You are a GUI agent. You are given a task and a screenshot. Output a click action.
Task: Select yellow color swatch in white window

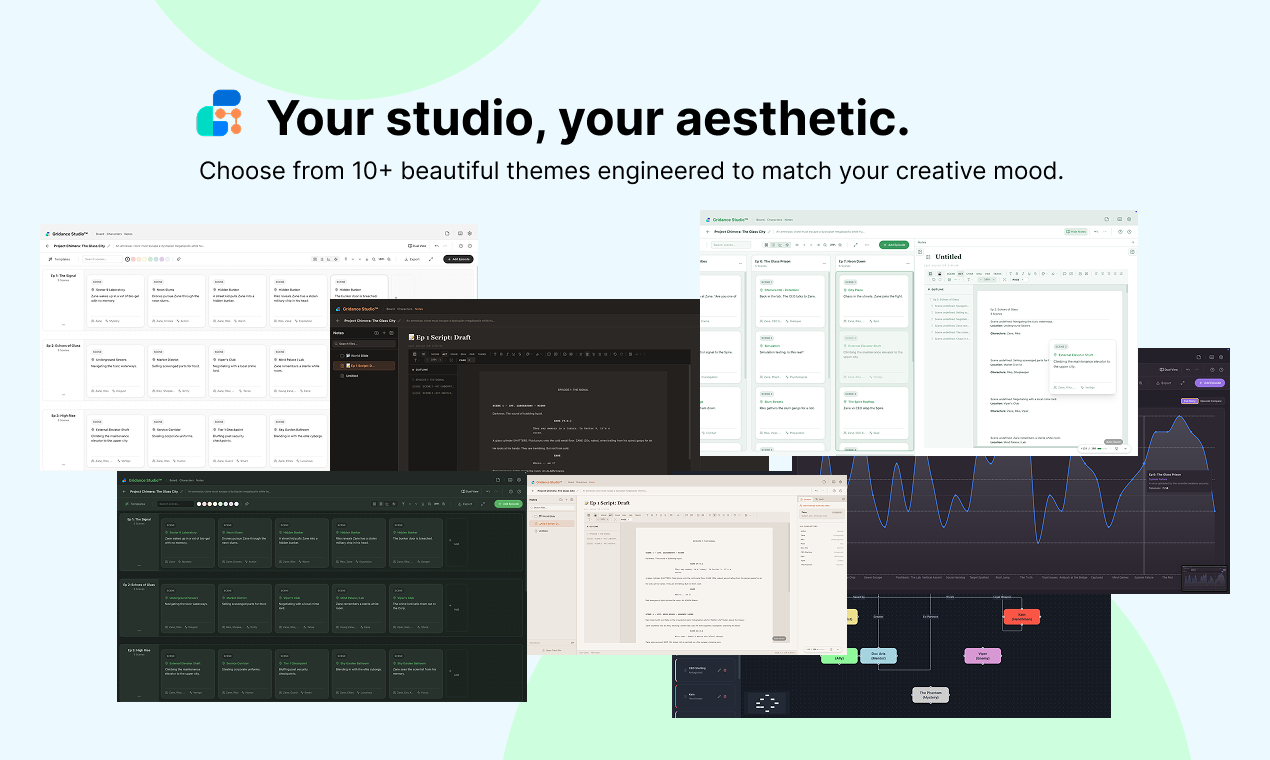[144, 259]
